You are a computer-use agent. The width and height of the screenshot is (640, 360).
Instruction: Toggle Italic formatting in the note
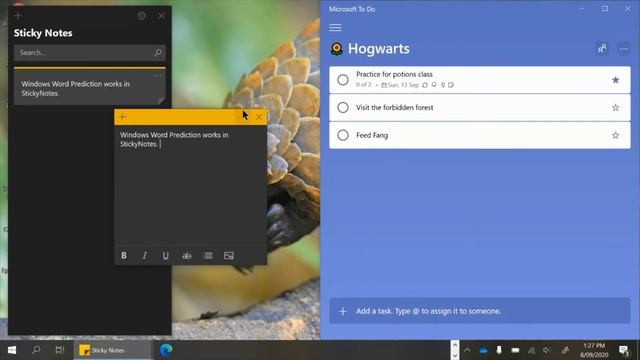coord(144,256)
